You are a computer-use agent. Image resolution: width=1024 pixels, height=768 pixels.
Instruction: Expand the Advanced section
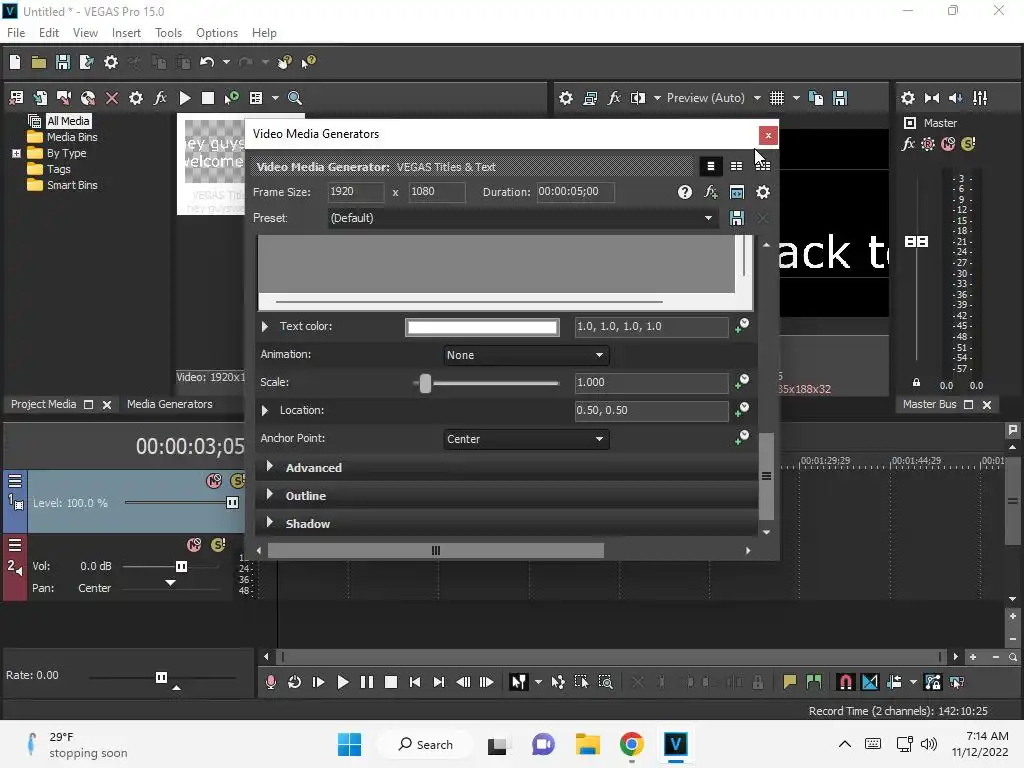pyautogui.click(x=270, y=466)
